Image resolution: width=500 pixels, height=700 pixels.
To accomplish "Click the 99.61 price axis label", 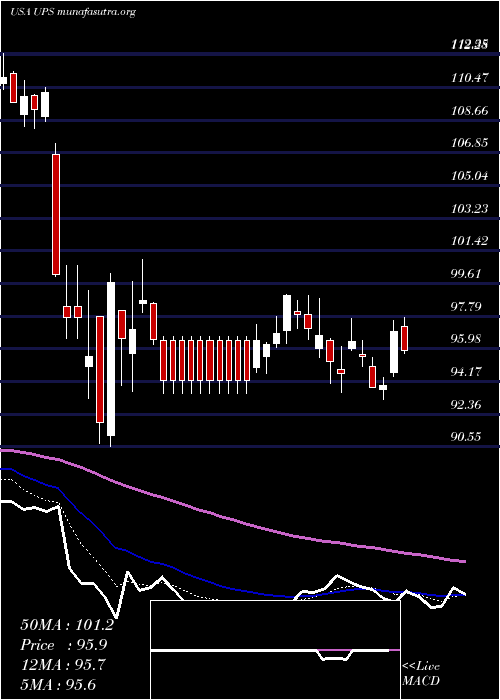I will [x=468, y=274].
